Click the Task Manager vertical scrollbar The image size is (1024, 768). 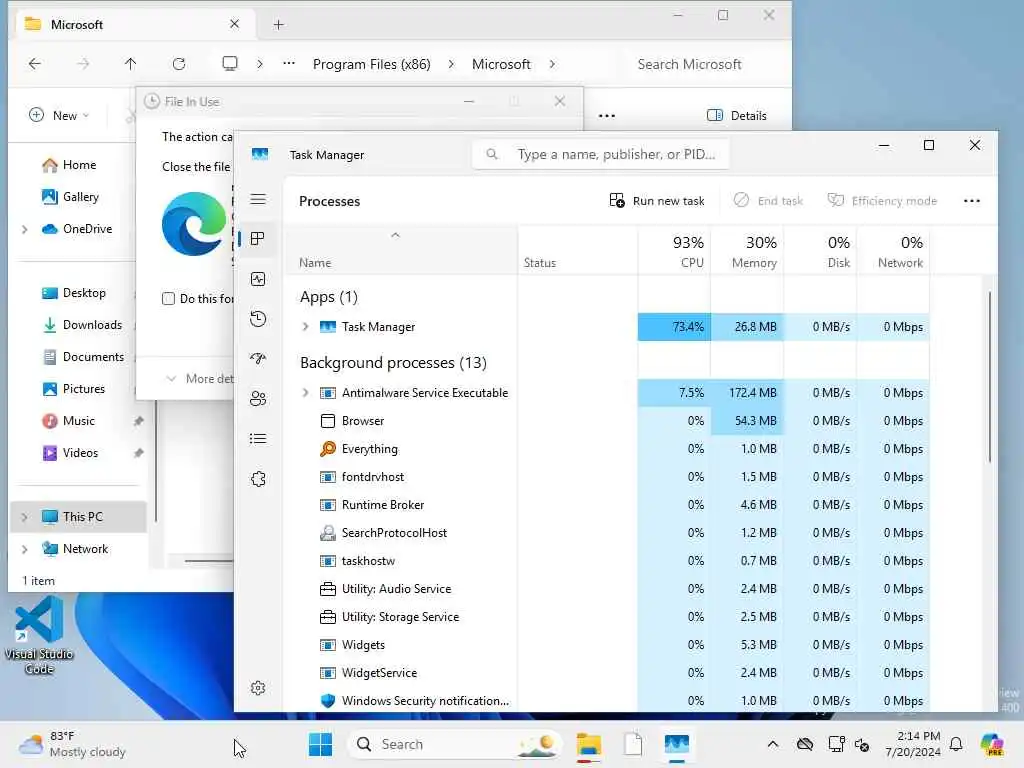(x=990, y=377)
